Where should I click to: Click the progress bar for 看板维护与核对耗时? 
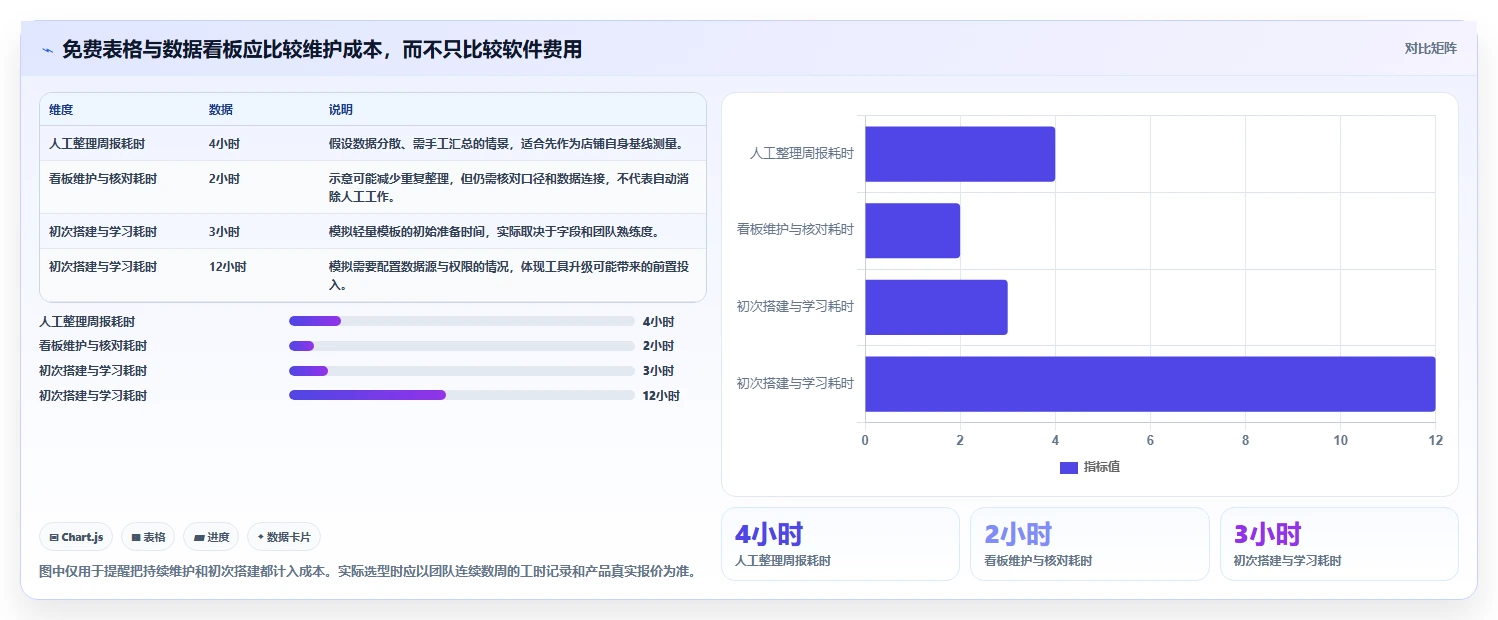tap(462, 346)
